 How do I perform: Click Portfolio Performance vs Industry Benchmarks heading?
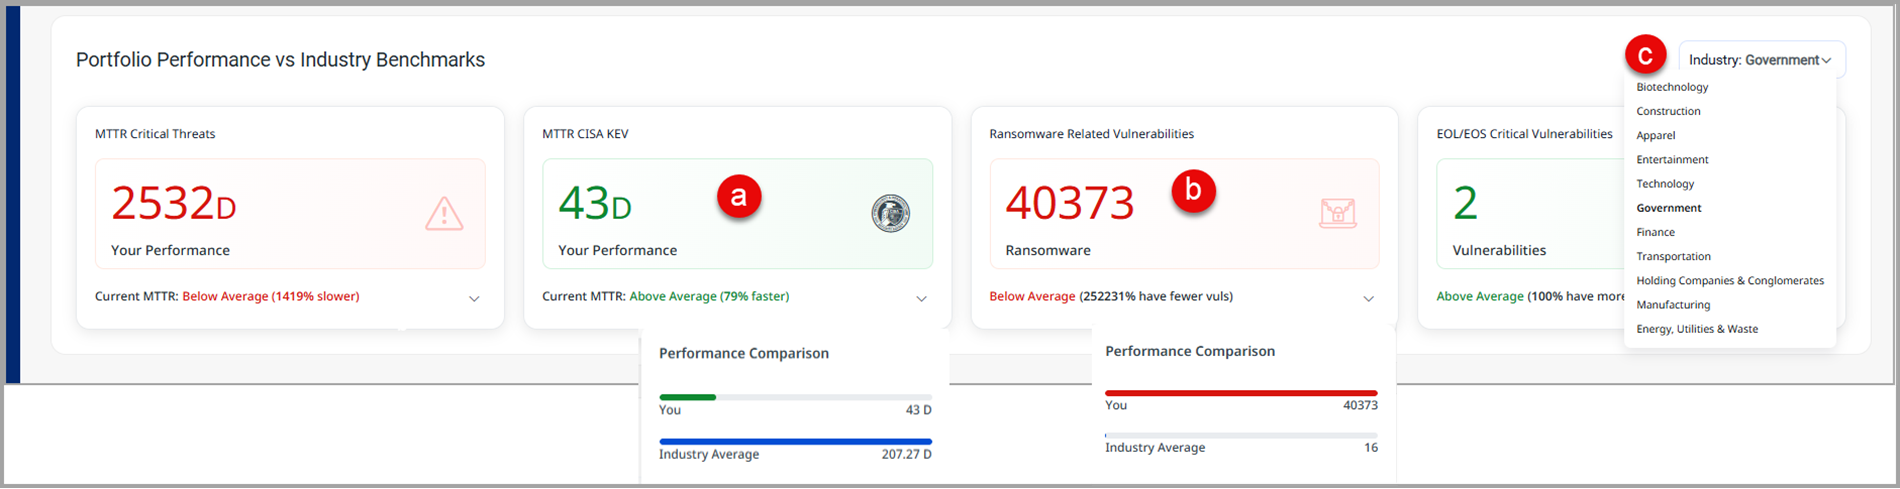(280, 60)
